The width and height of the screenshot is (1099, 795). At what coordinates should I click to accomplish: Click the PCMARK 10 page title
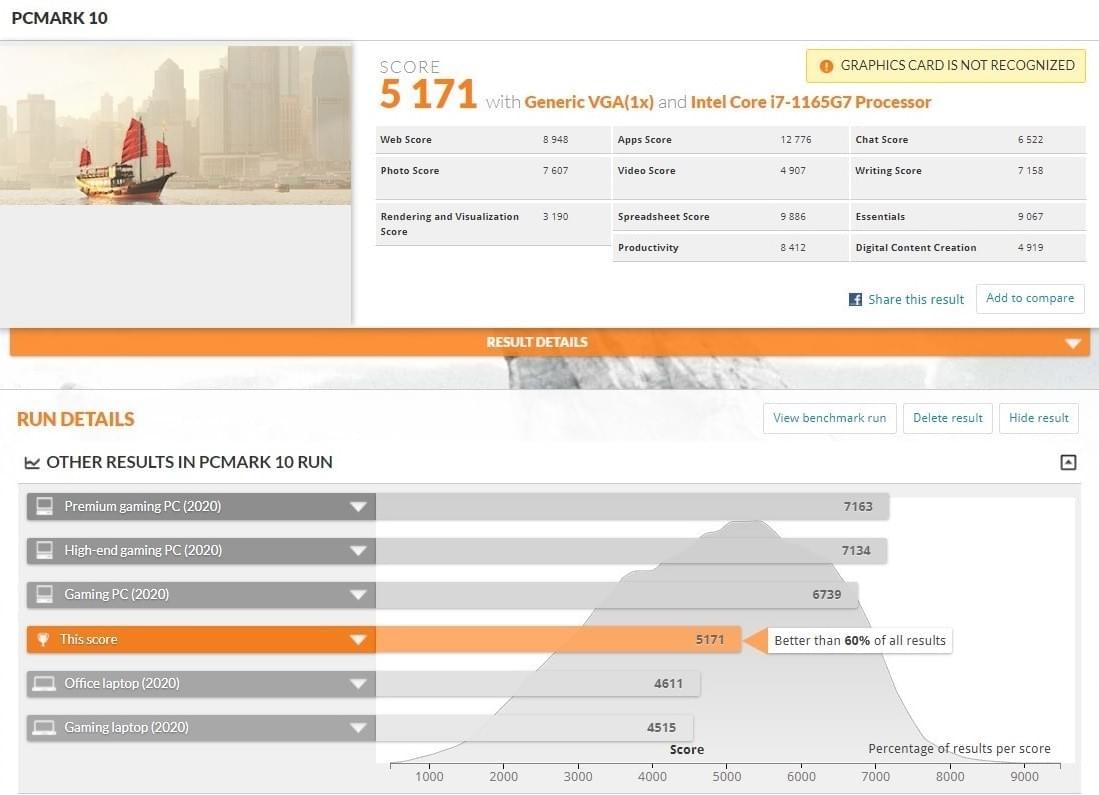coord(60,18)
